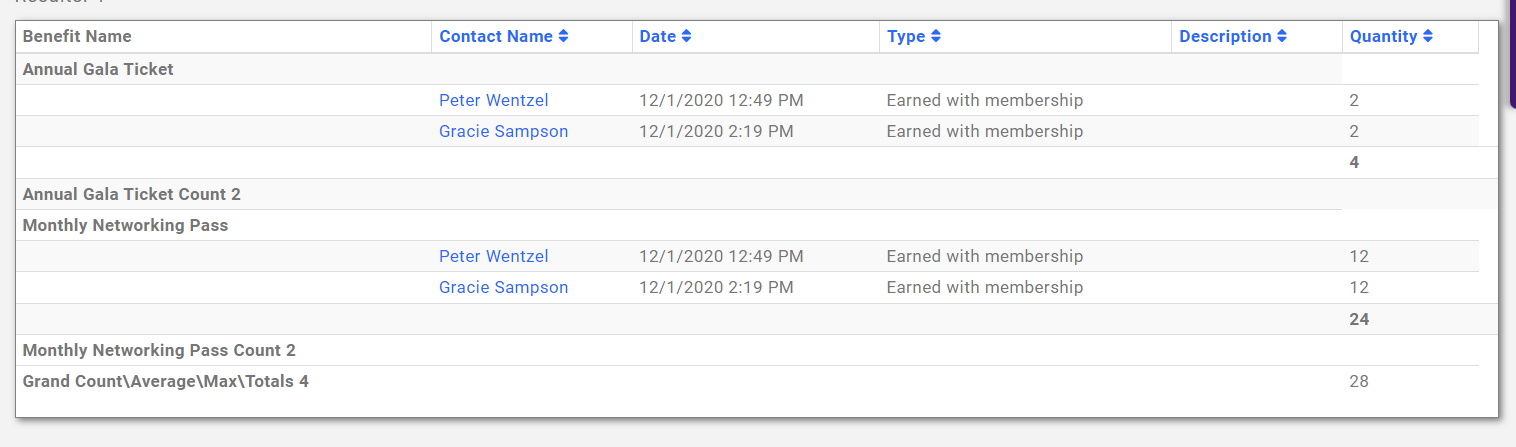Click the Quantity column header text
The image size is (1516, 447).
point(1383,37)
